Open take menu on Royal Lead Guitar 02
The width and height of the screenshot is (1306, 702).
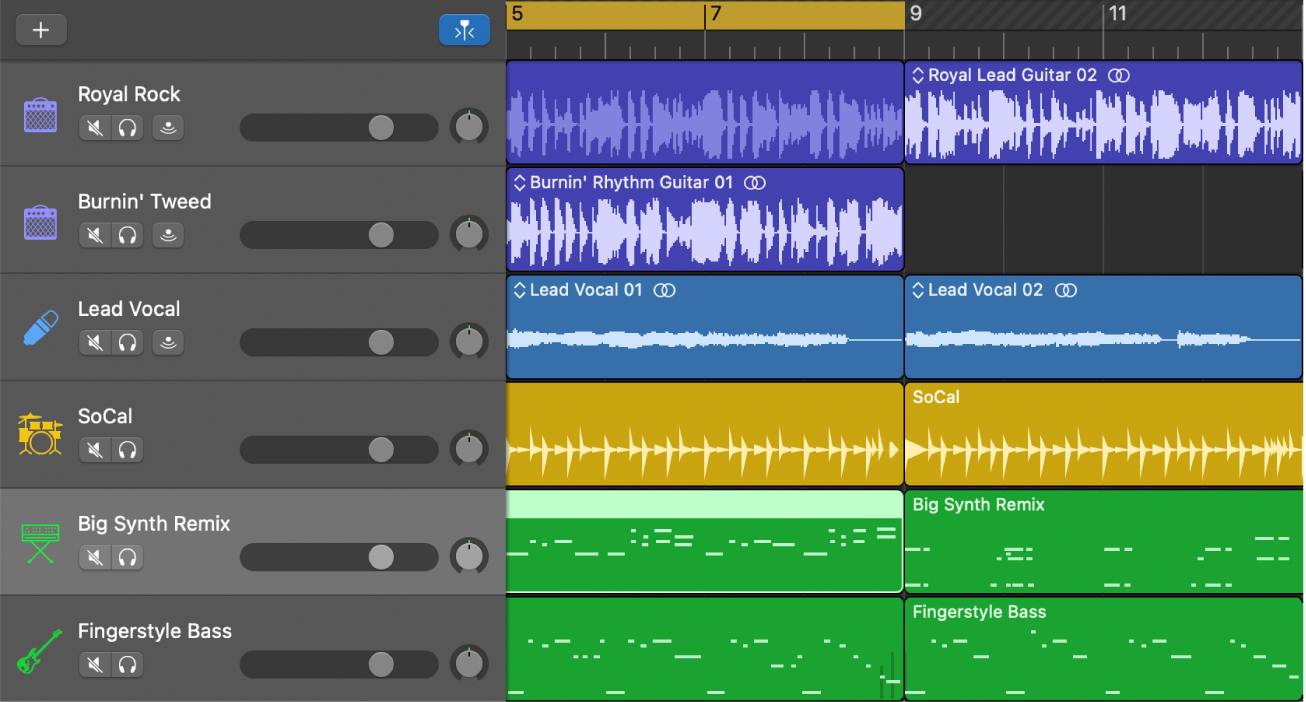(918, 76)
